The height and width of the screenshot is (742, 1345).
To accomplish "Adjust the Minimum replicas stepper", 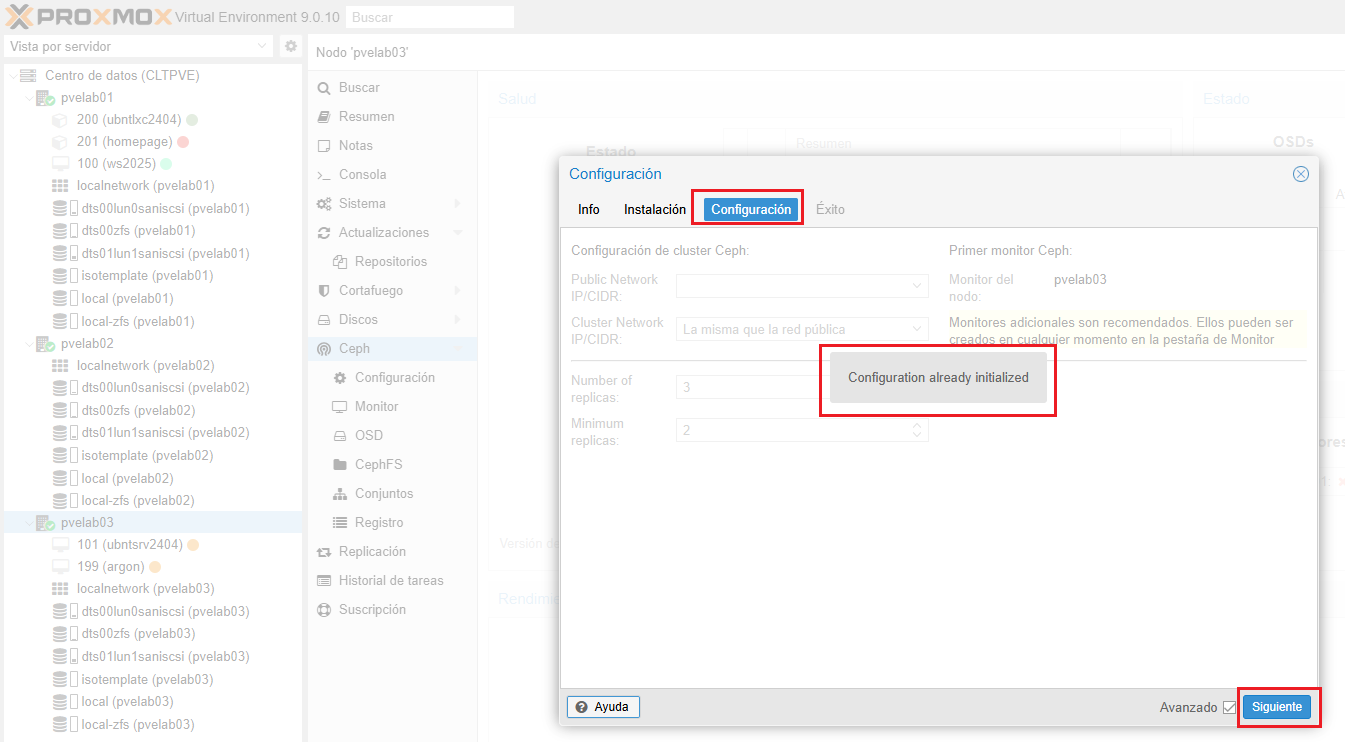I will (x=917, y=430).
